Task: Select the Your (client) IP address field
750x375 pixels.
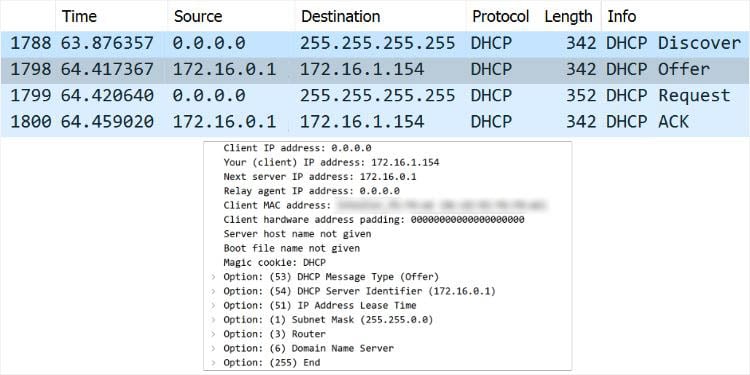Action: pyautogui.click(x=331, y=163)
